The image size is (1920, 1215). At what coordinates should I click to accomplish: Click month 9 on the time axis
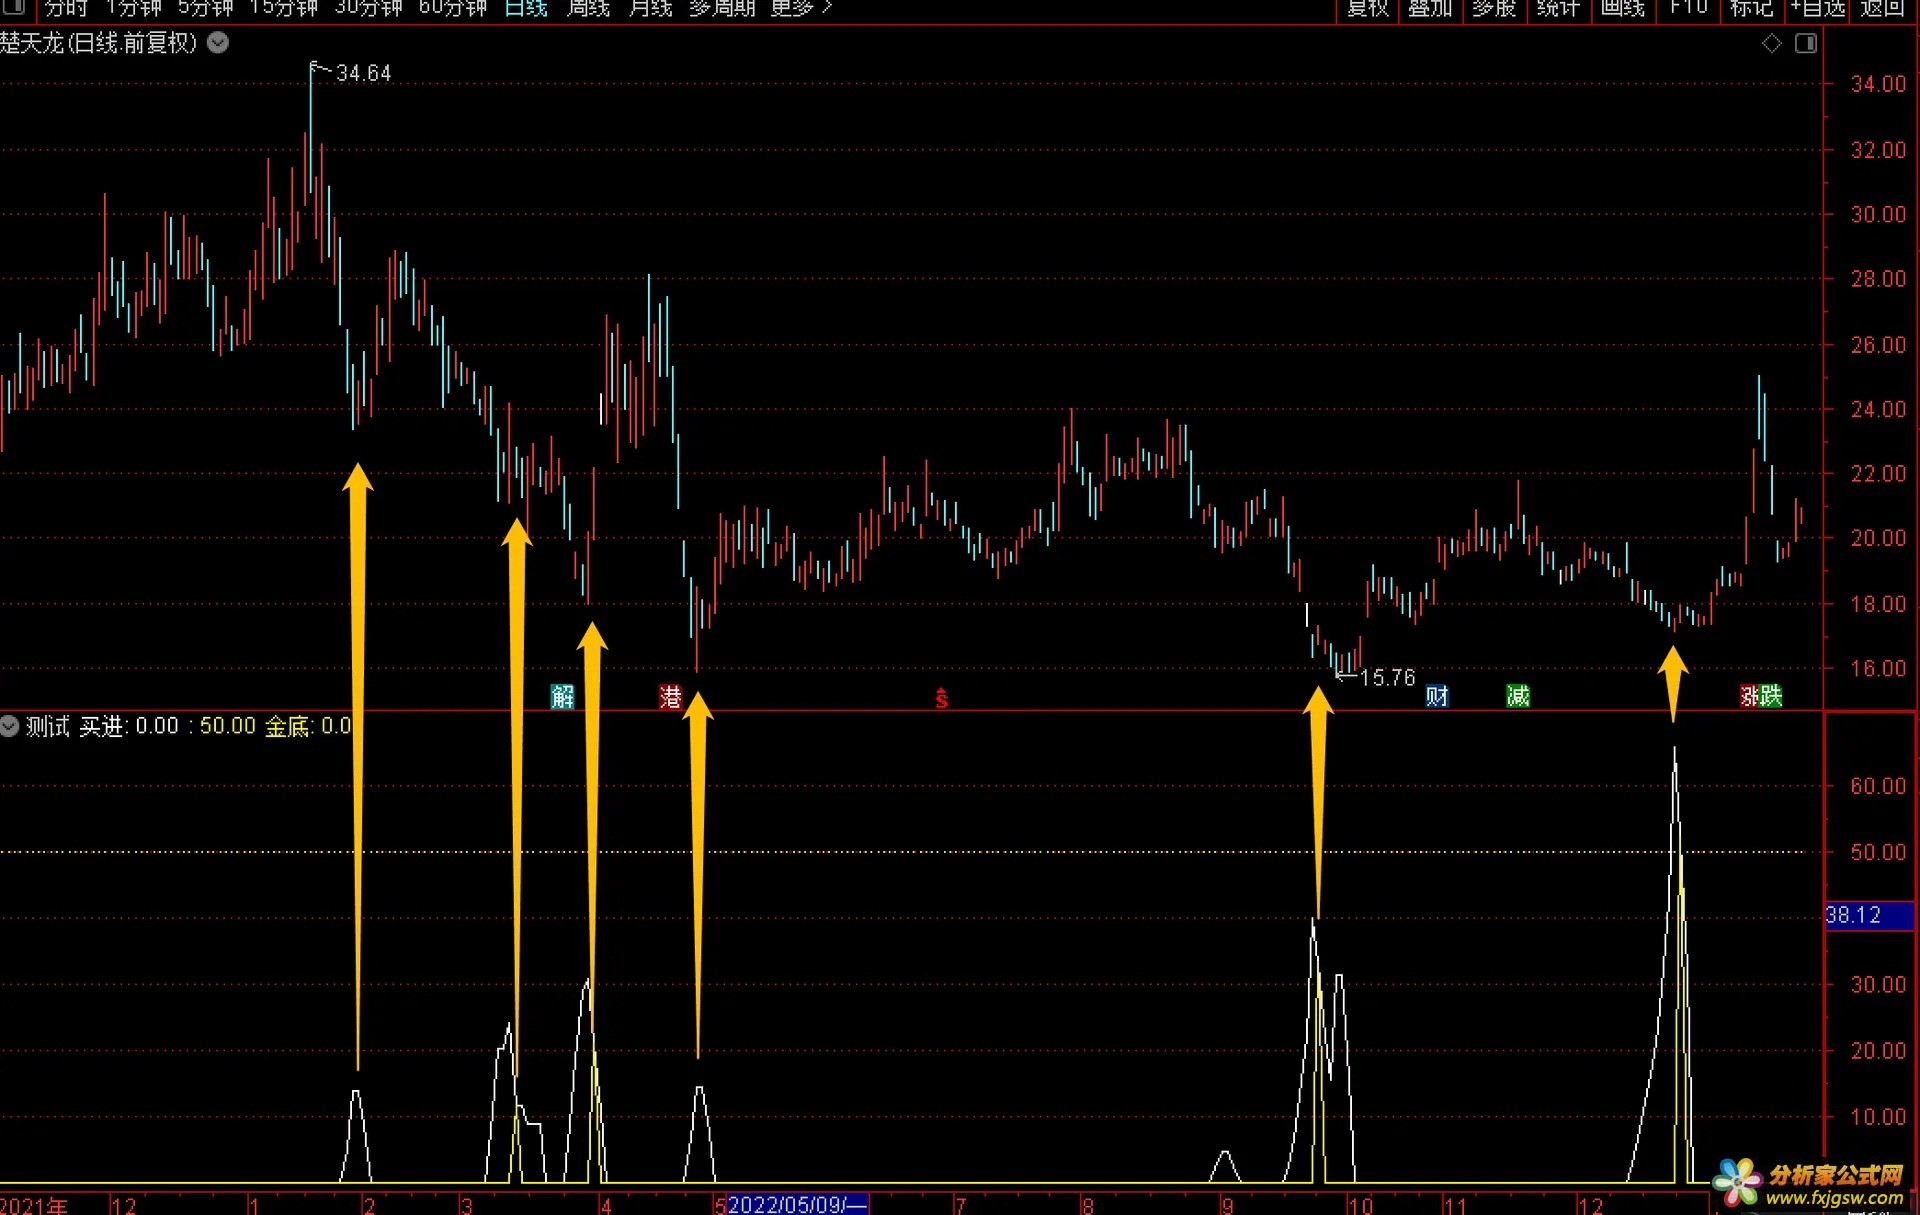click(x=1227, y=1205)
